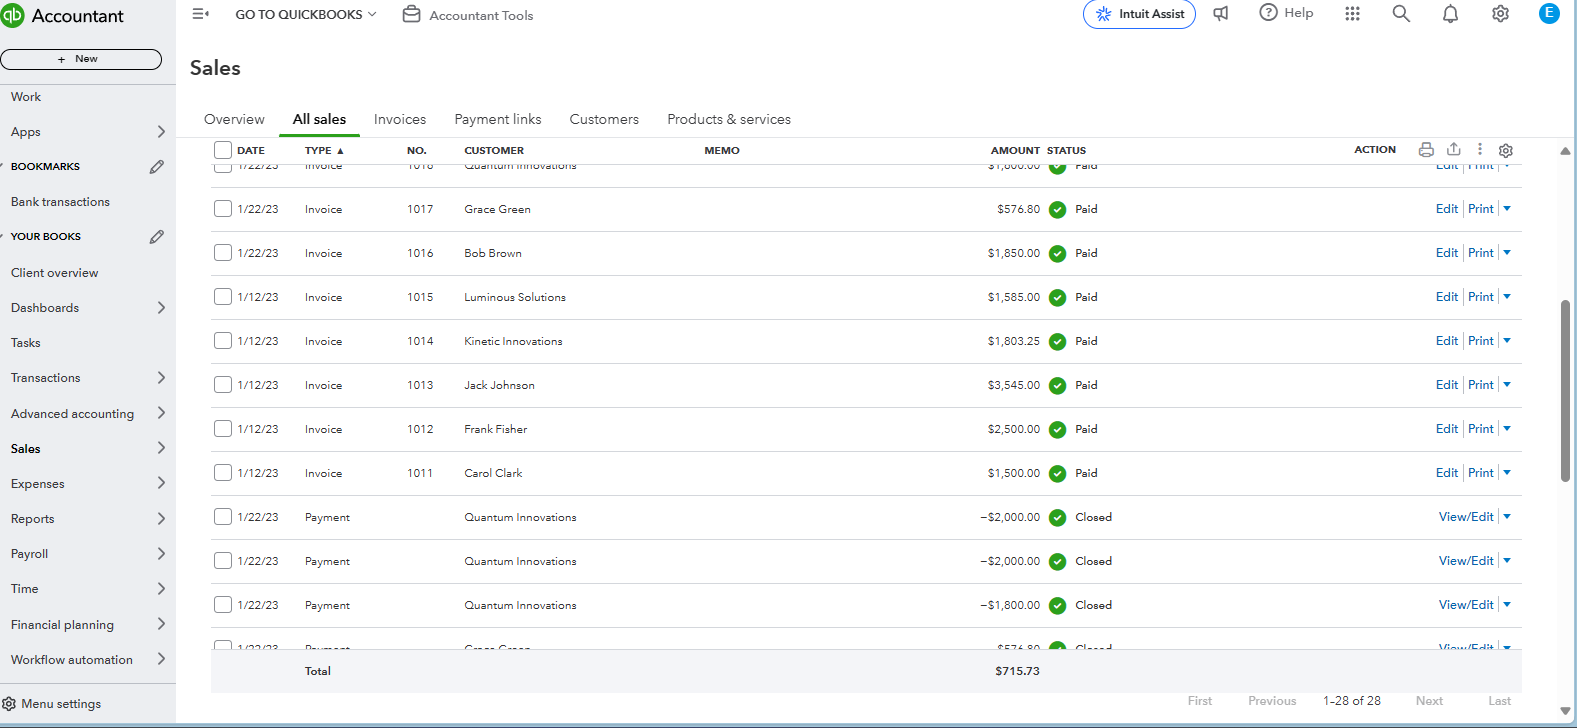Open Bank transactions in sidebar
The height and width of the screenshot is (728, 1577).
click(60, 202)
